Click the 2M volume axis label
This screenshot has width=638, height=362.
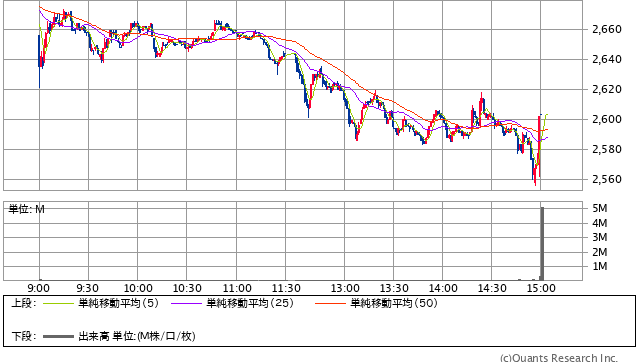tap(600, 252)
